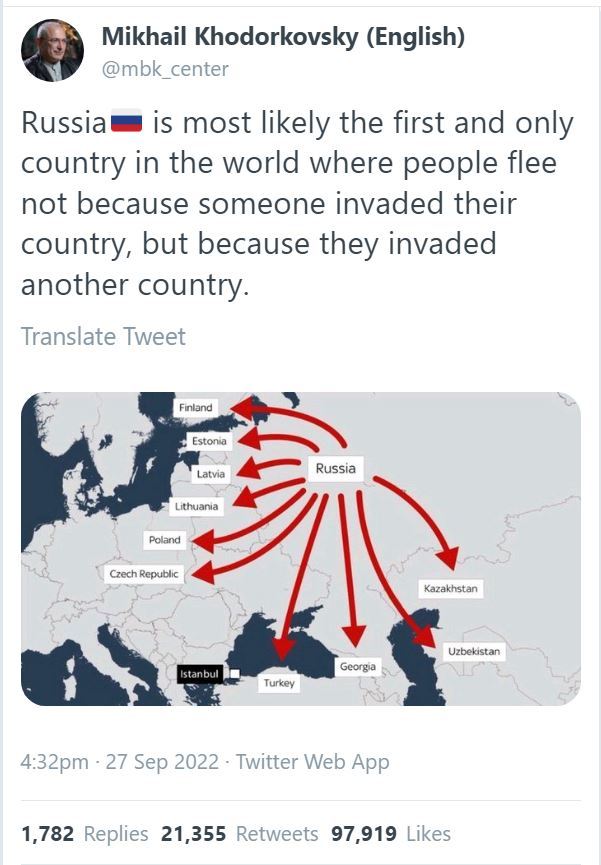View the 1,782 Replies
Image resolution: width=601 pixels, height=865 pixels.
click(x=84, y=833)
